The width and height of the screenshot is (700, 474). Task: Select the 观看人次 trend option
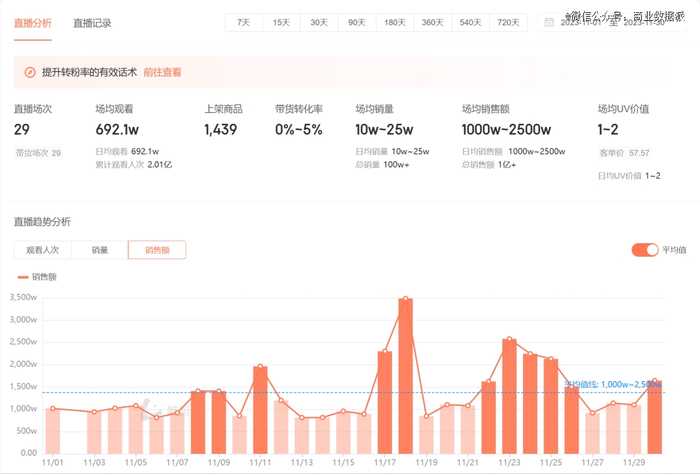[42, 250]
